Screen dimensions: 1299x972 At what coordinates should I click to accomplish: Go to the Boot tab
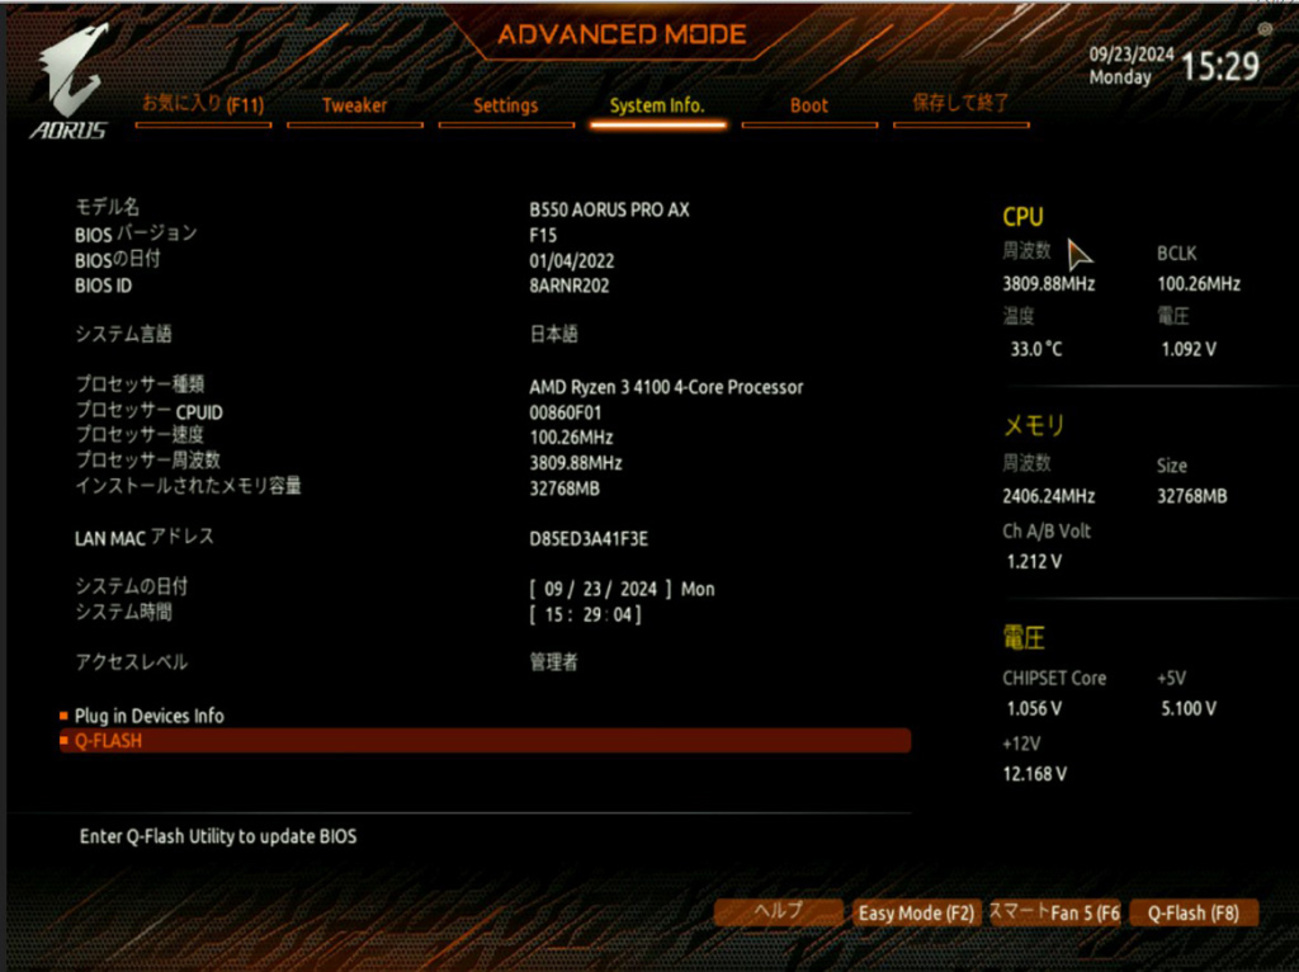coord(809,105)
